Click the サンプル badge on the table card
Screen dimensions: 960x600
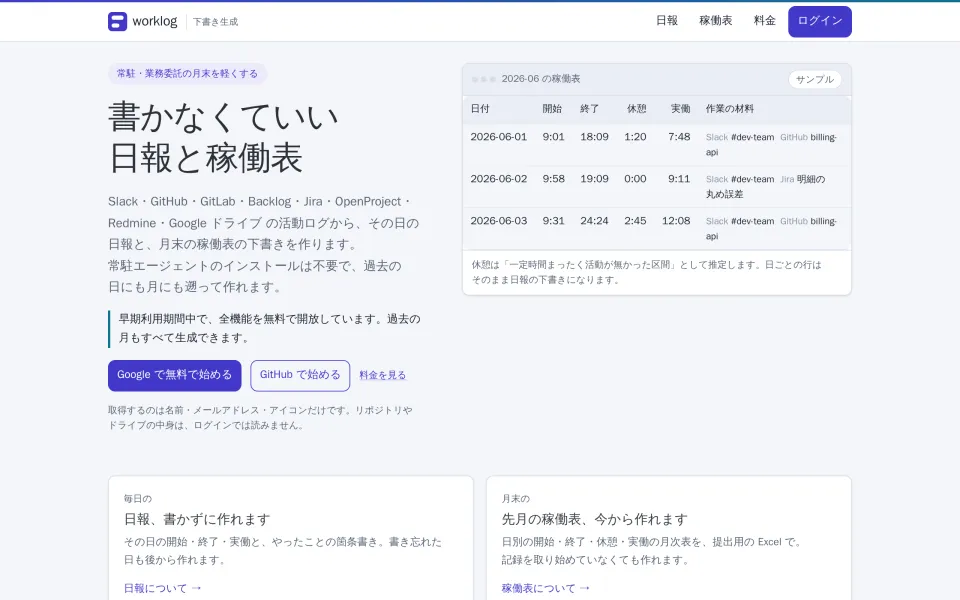[815, 79]
